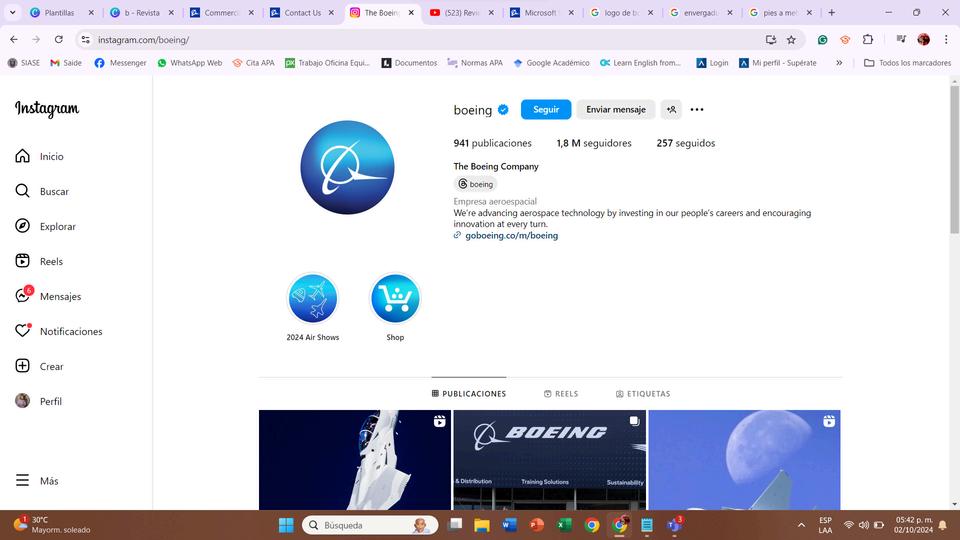Click the address bar URL
The image size is (960, 540).
point(143,40)
